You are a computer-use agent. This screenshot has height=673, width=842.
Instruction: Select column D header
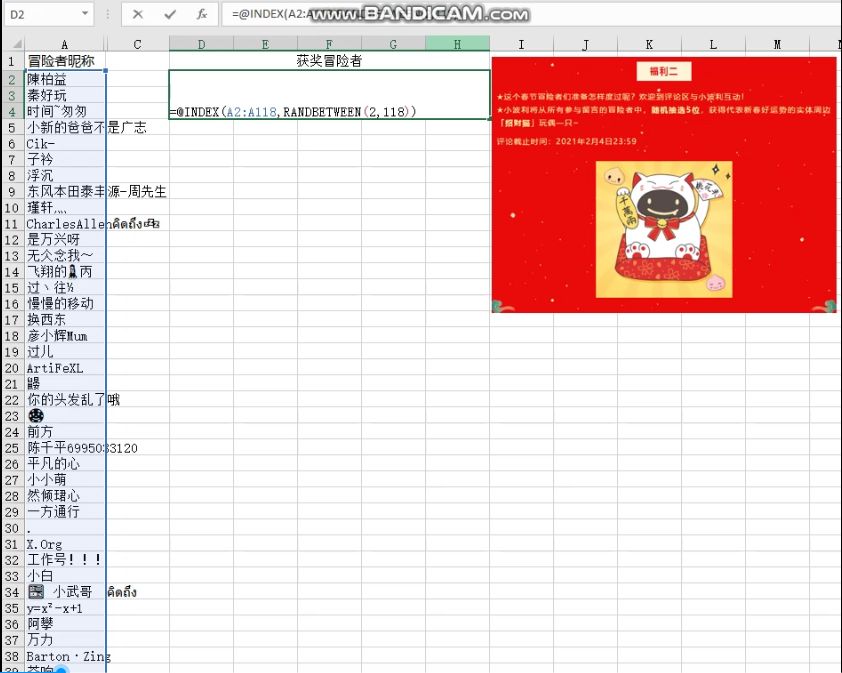tap(201, 44)
